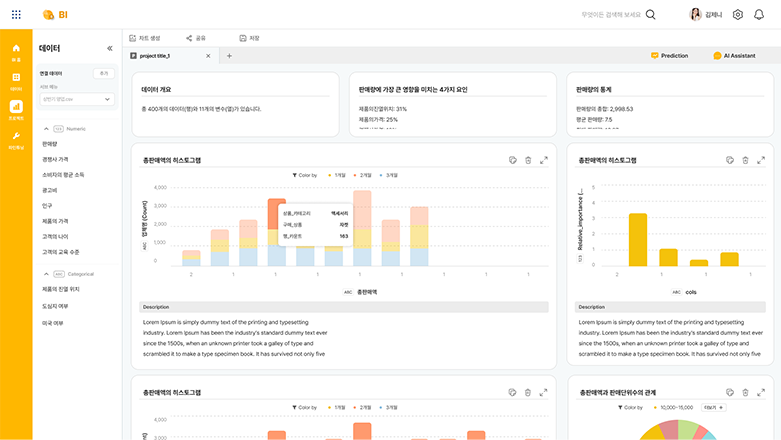Select the 제품의 가격 variable
Viewport: 781px width, 440px height.
(x=55, y=221)
